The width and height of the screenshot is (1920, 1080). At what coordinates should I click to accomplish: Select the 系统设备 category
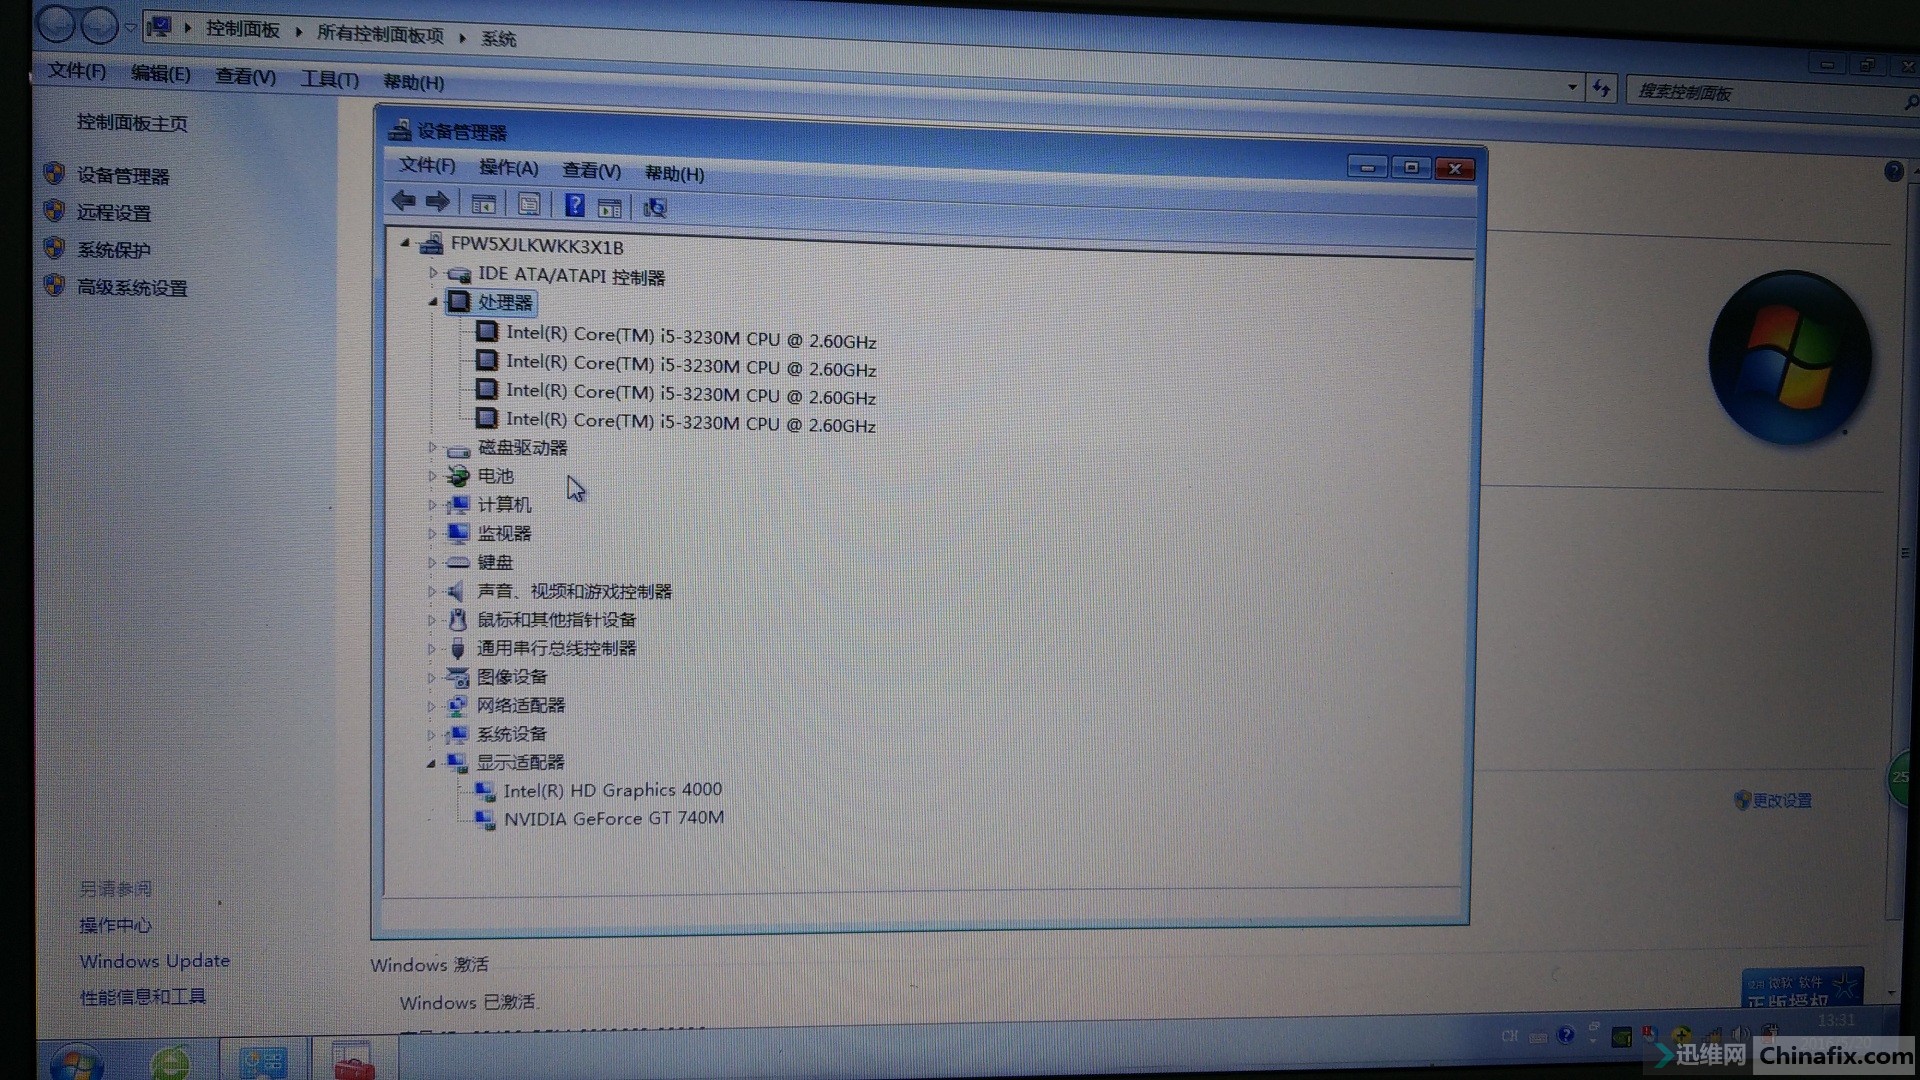pyautogui.click(x=511, y=734)
